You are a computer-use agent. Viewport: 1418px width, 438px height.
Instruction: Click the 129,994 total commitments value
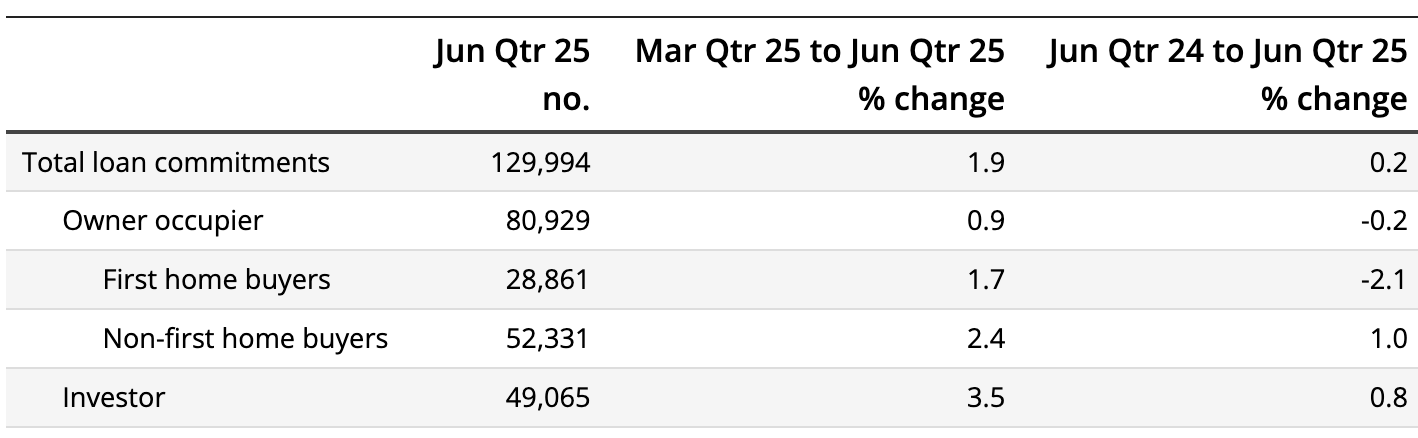(540, 162)
